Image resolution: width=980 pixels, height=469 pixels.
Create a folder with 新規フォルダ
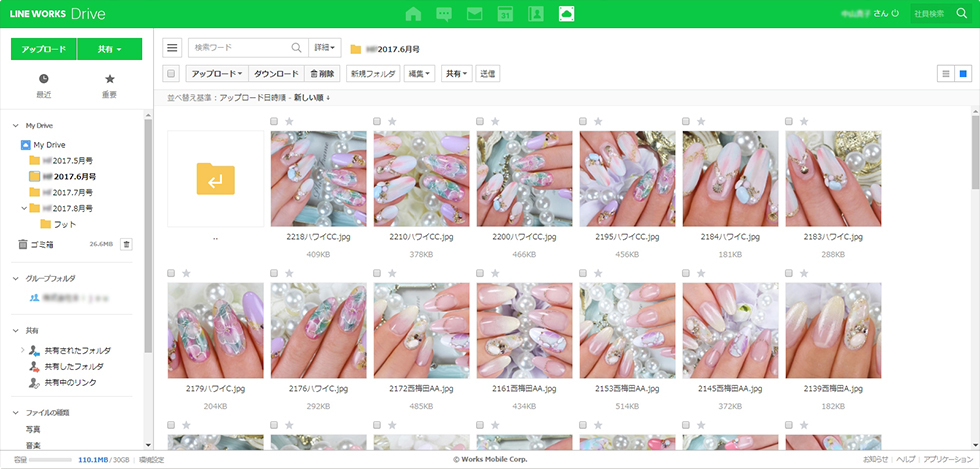point(373,74)
